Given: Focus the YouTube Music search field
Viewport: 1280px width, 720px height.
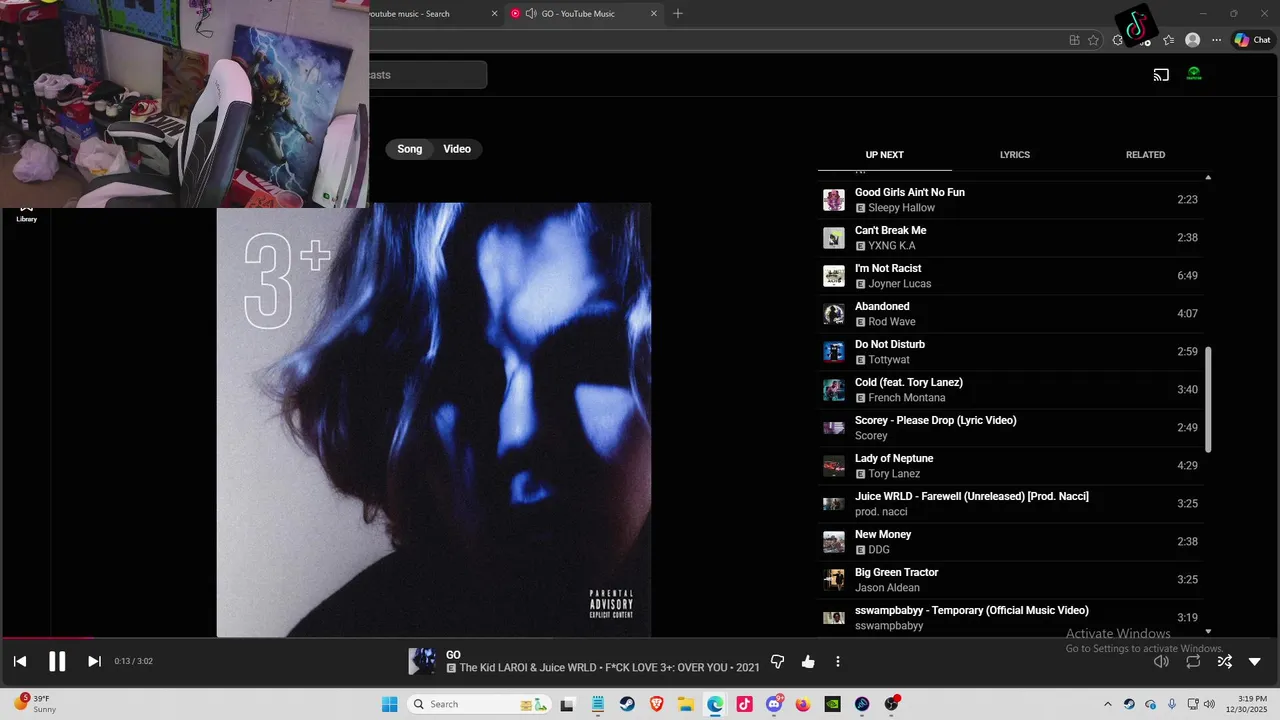Looking at the screenshot, I should pyautogui.click(x=428, y=75).
